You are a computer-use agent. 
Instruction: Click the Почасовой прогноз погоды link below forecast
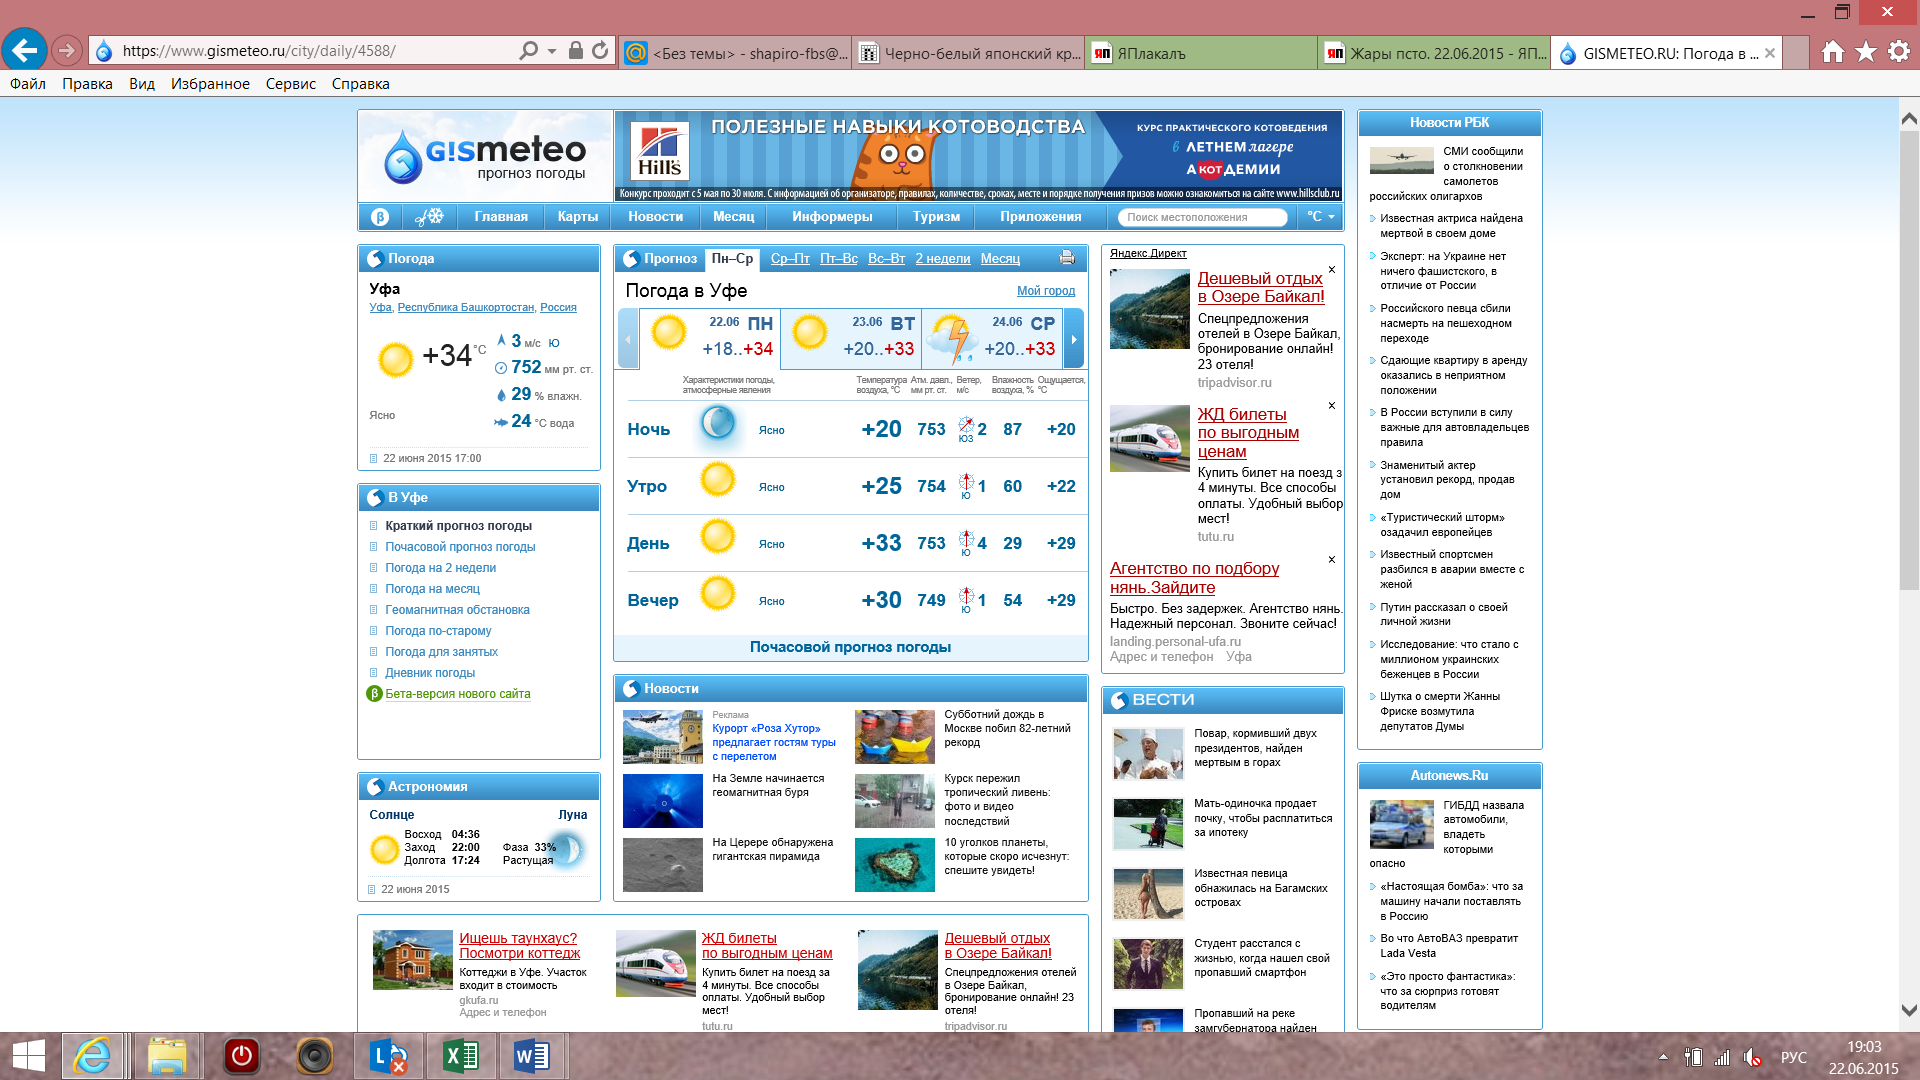850,647
